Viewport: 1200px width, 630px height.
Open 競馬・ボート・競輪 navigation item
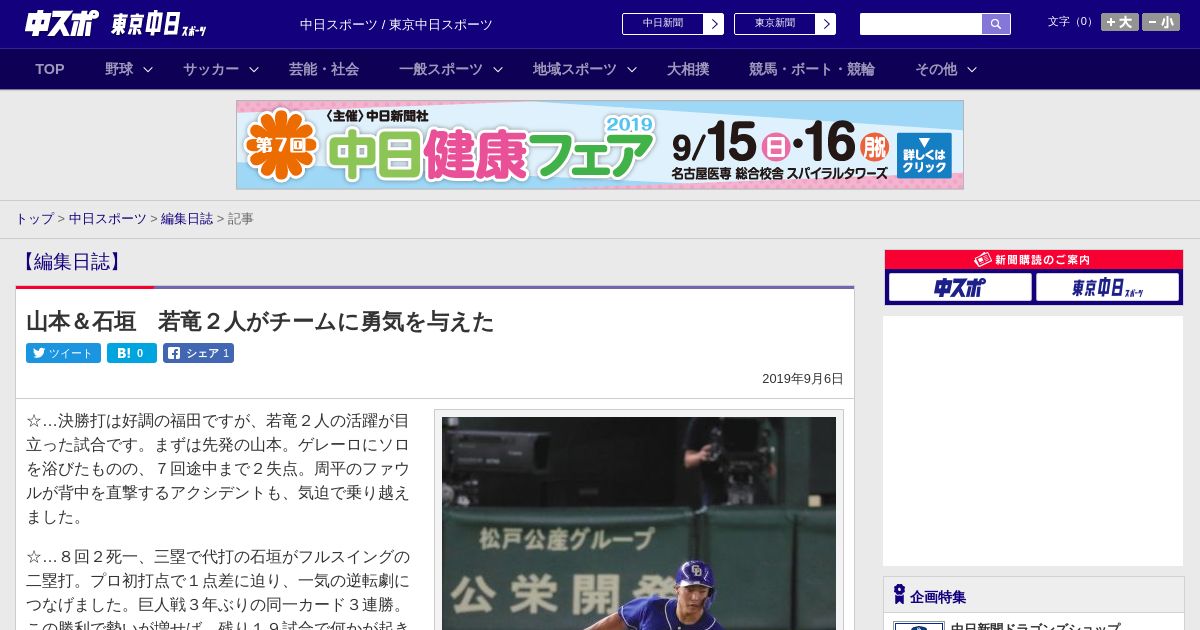point(812,69)
